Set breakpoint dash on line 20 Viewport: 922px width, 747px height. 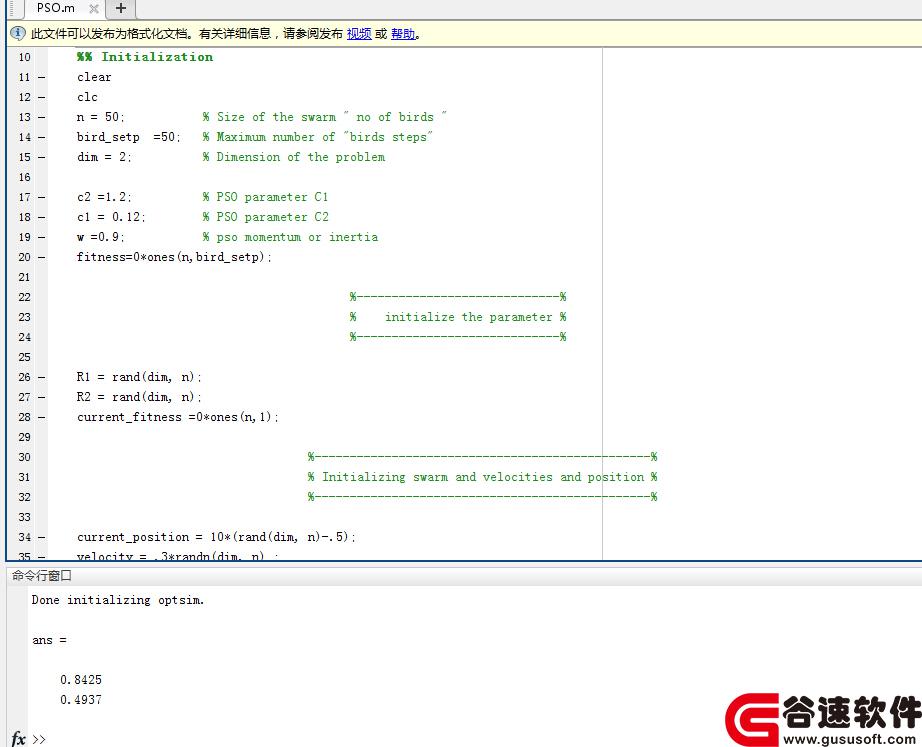pos(42,257)
